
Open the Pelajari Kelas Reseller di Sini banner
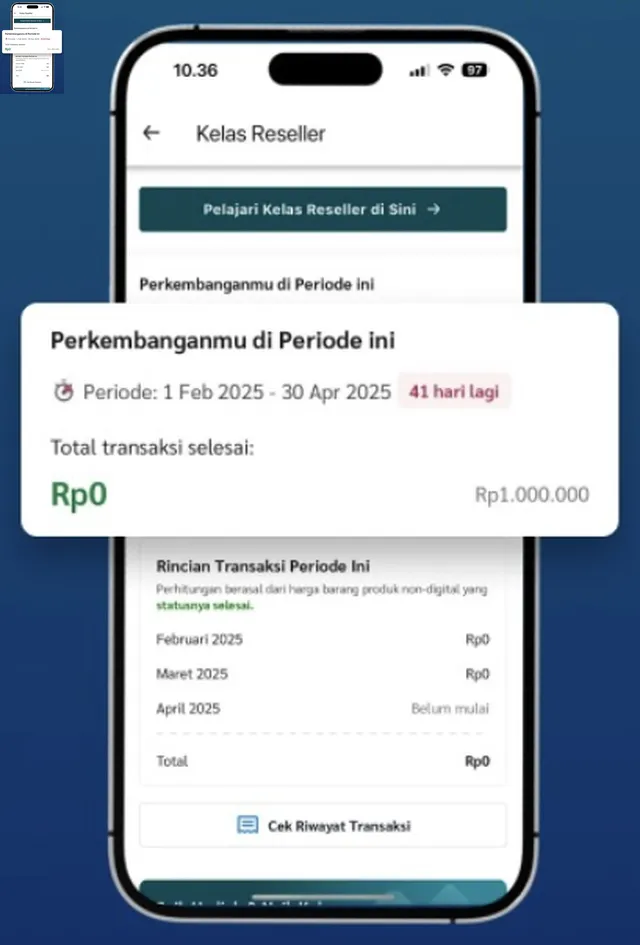[322, 210]
